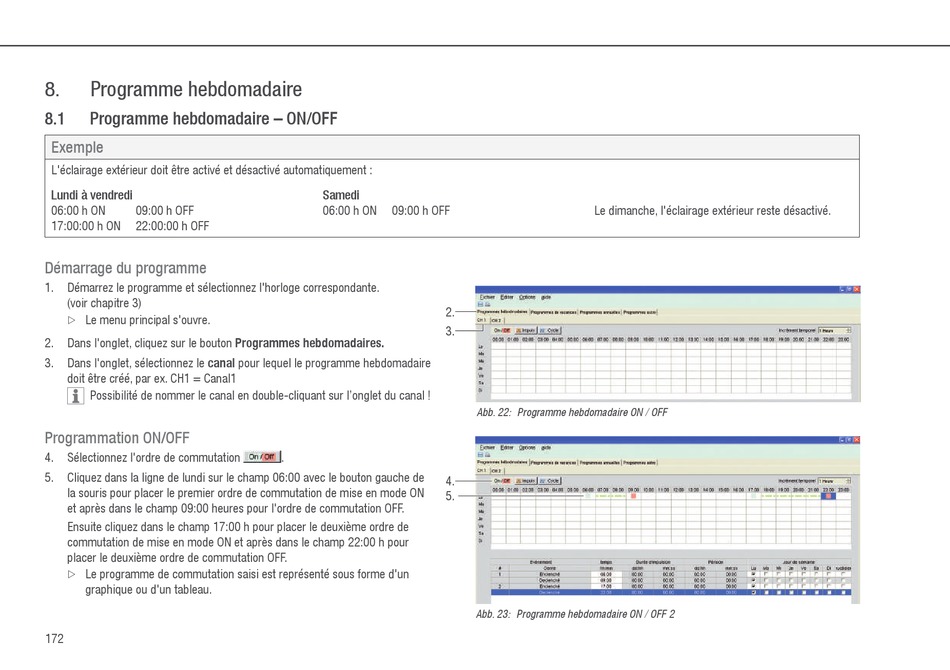Tick Sa checkbox in the highlighted 22:00 Déclenché row
Viewport: 950px width, 670px height.
[x=817, y=592]
